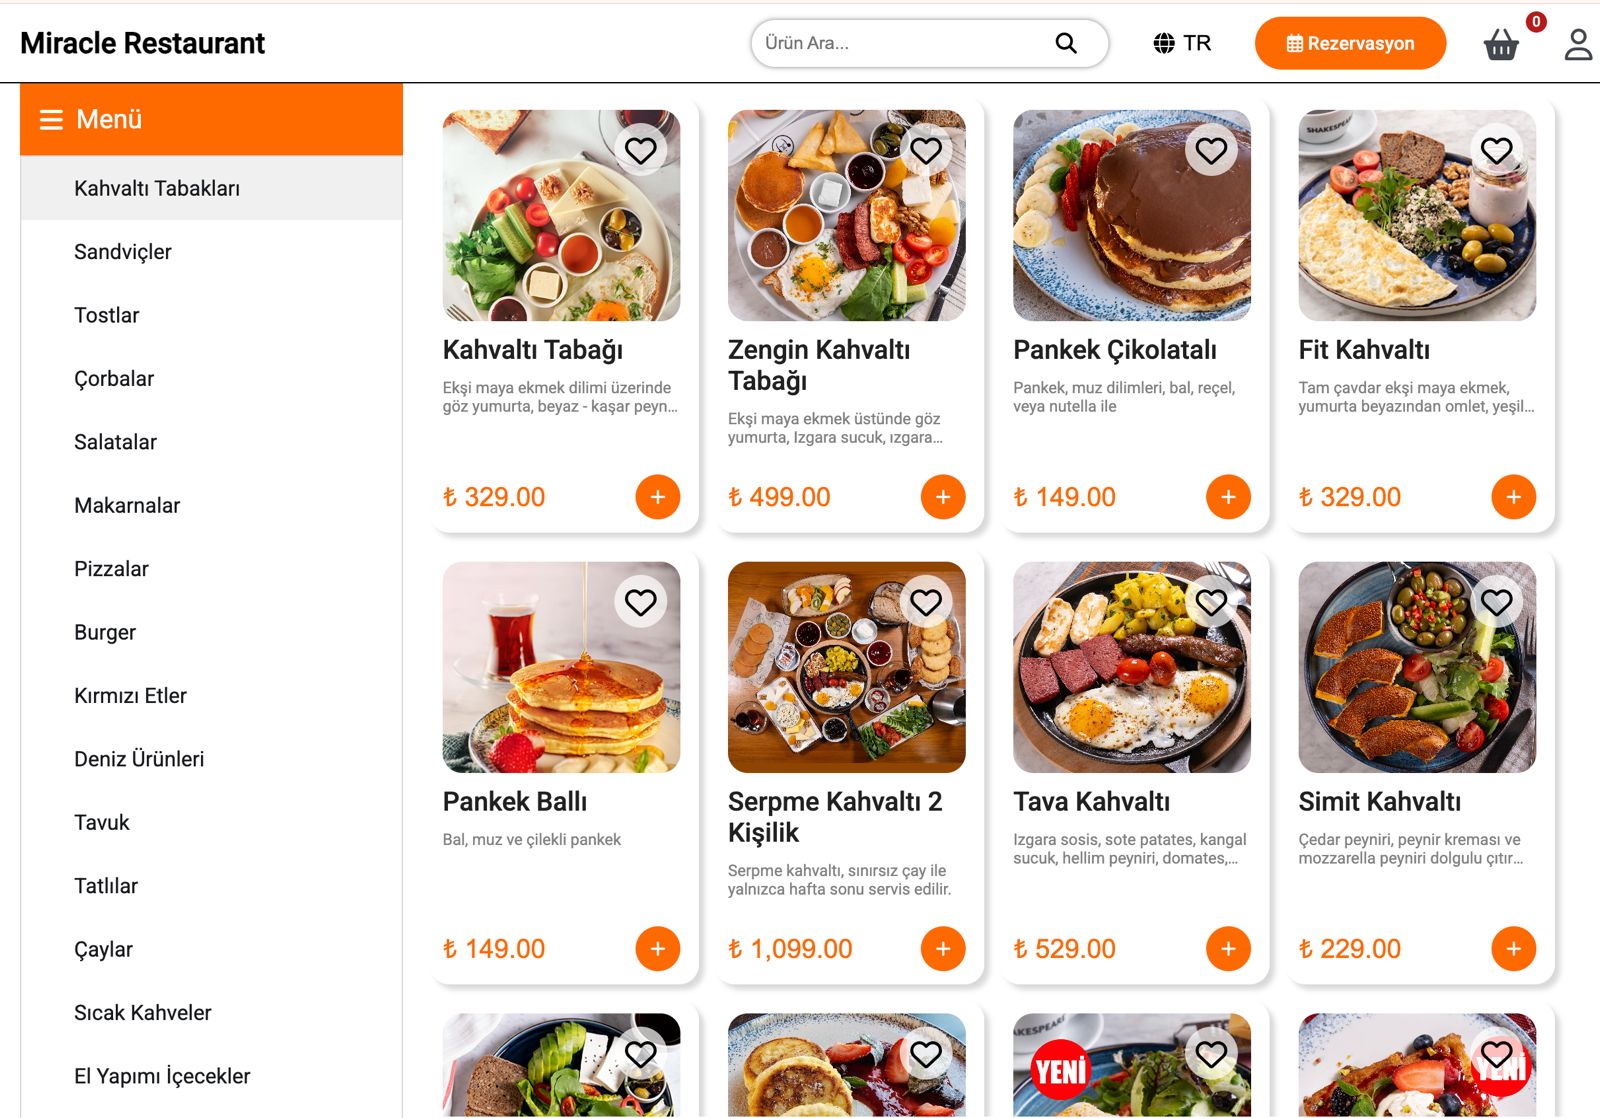1600x1118 pixels.
Task: Add Zengin Kahvaltı Tabağı using plus button
Action: point(942,497)
